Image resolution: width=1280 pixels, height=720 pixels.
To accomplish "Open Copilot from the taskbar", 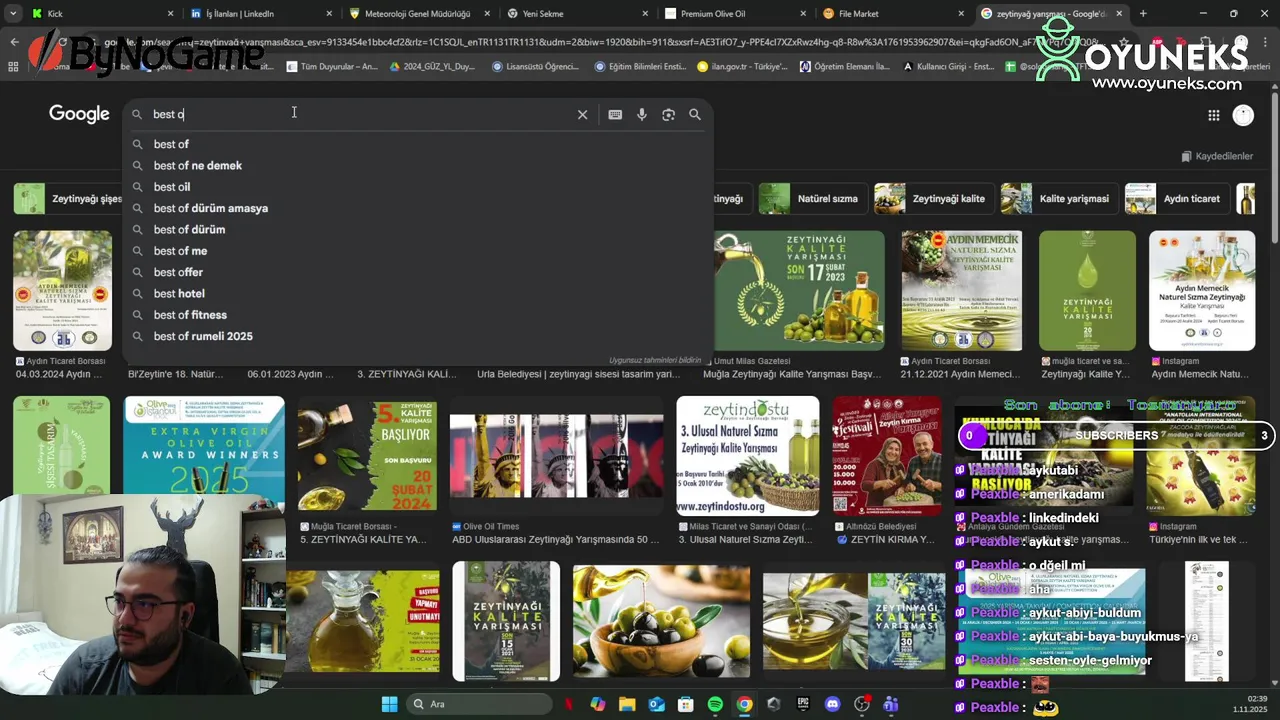I will click(x=598, y=704).
